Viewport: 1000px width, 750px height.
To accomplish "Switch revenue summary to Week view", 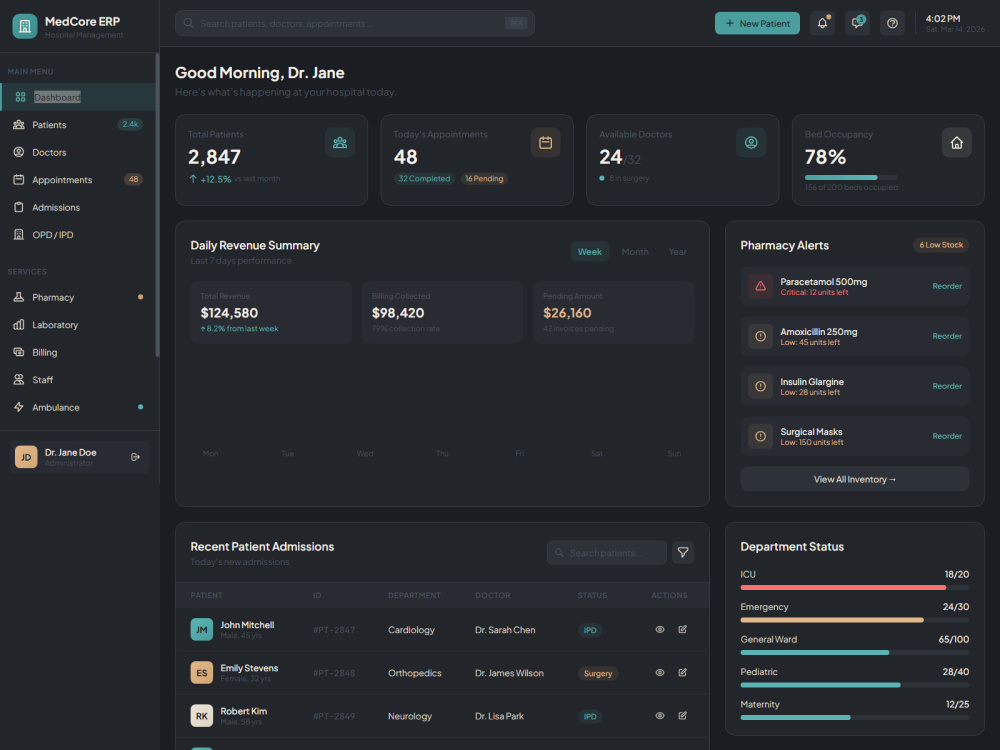I will pos(590,252).
